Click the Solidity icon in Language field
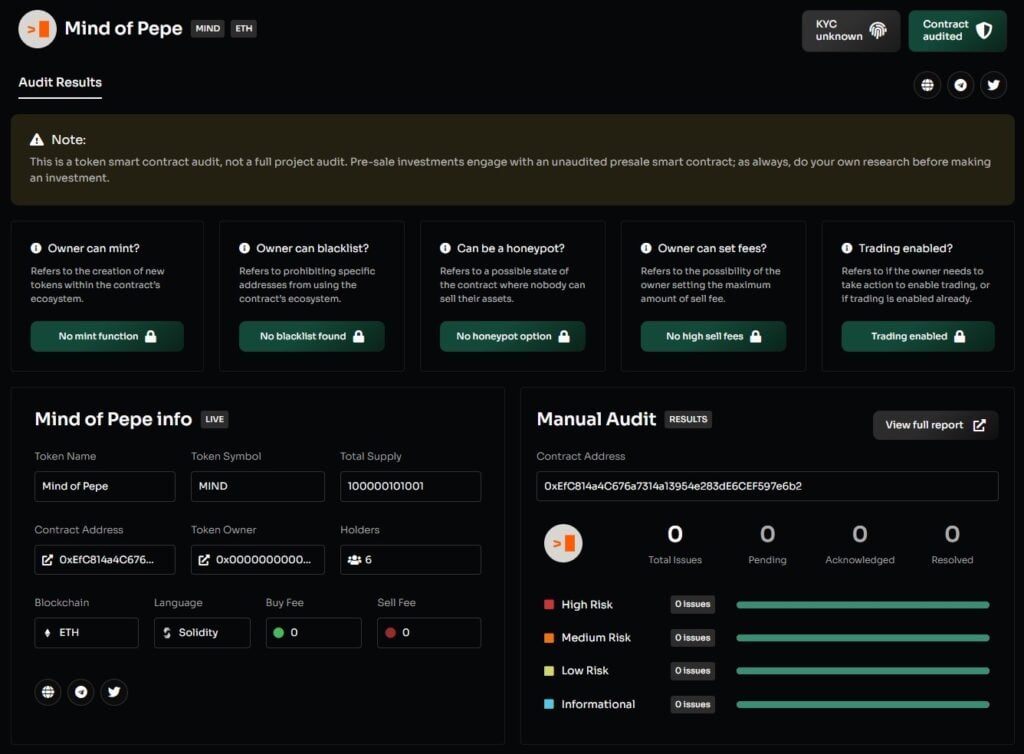Screen dimensions: 1024x754 [167, 633]
